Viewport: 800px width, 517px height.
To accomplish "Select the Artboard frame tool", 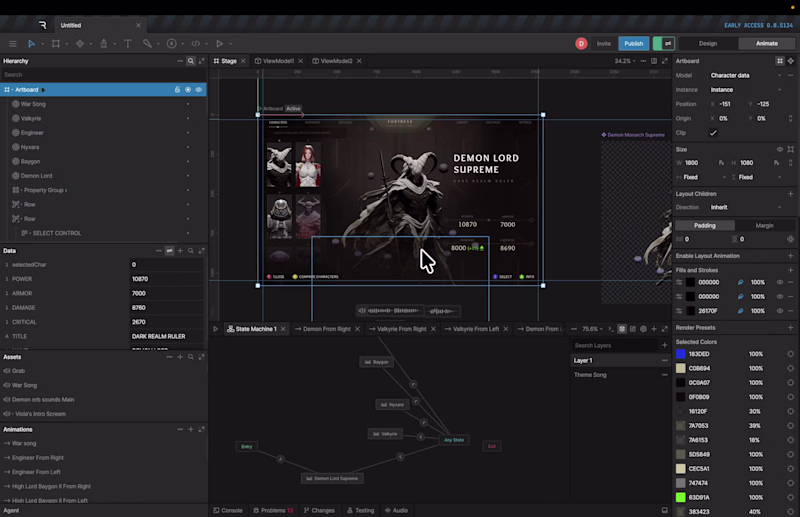I will [x=56, y=43].
